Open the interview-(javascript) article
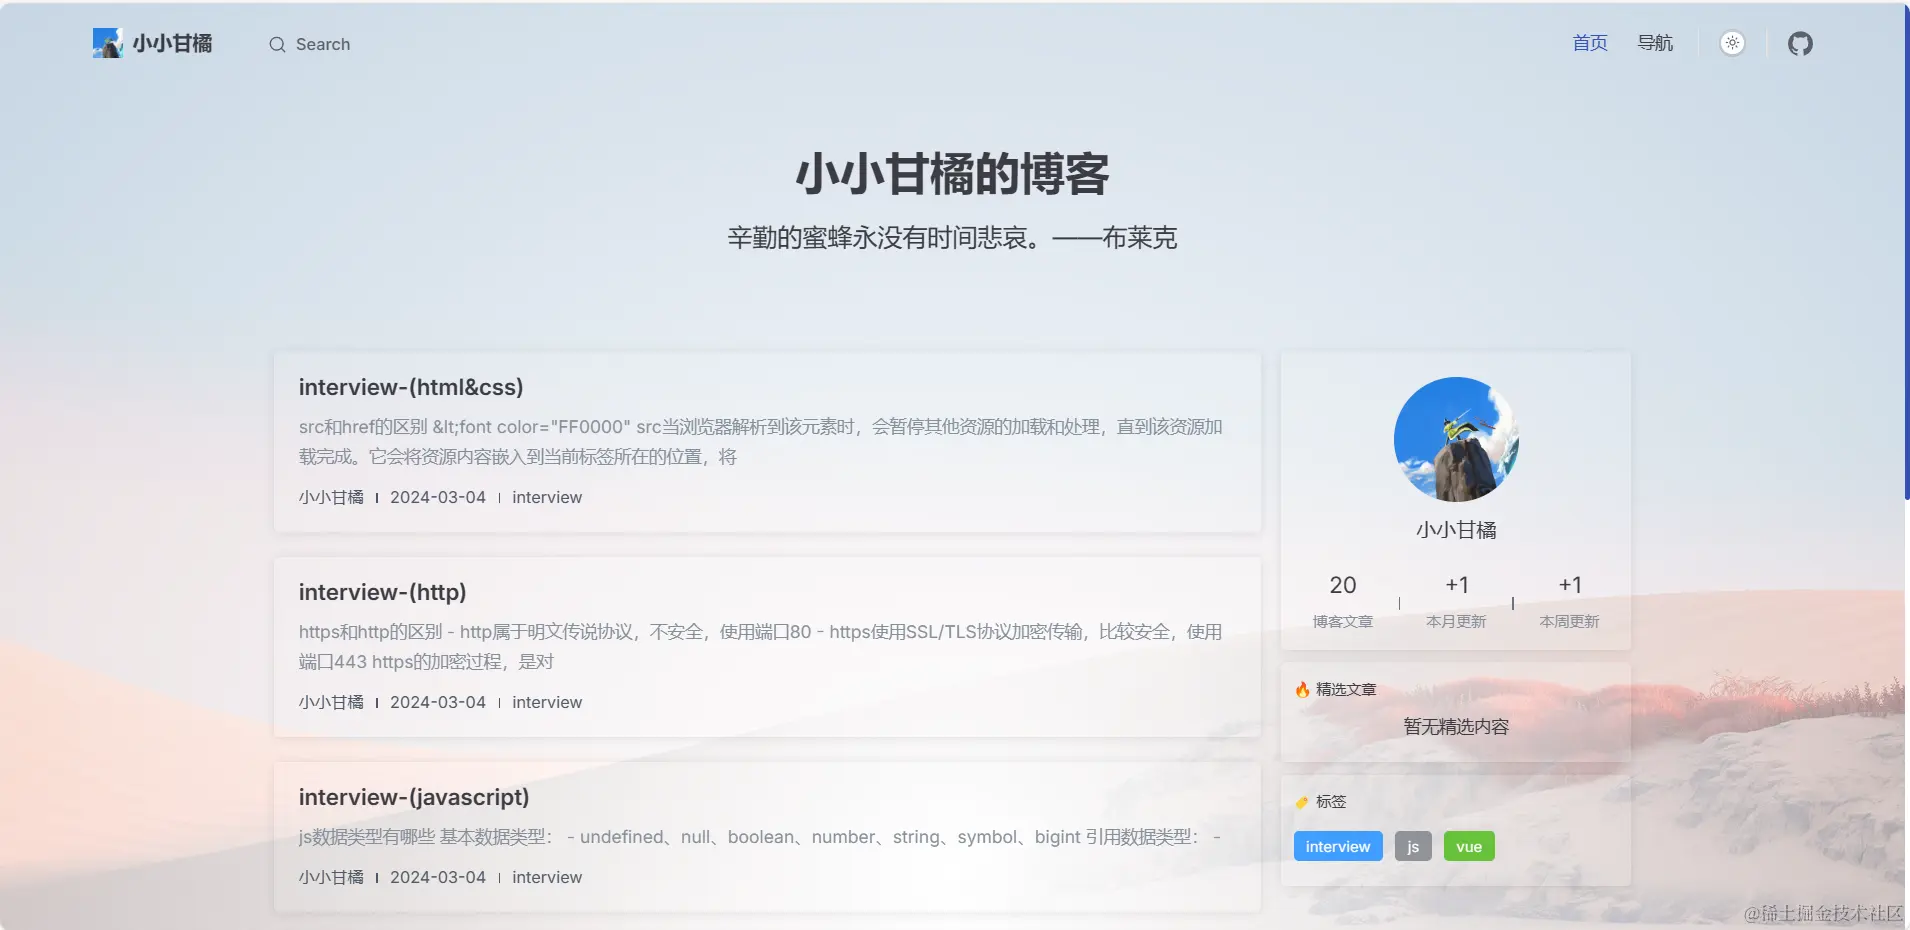Image resolution: width=1910 pixels, height=930 pixels. [x=413, y=797]
